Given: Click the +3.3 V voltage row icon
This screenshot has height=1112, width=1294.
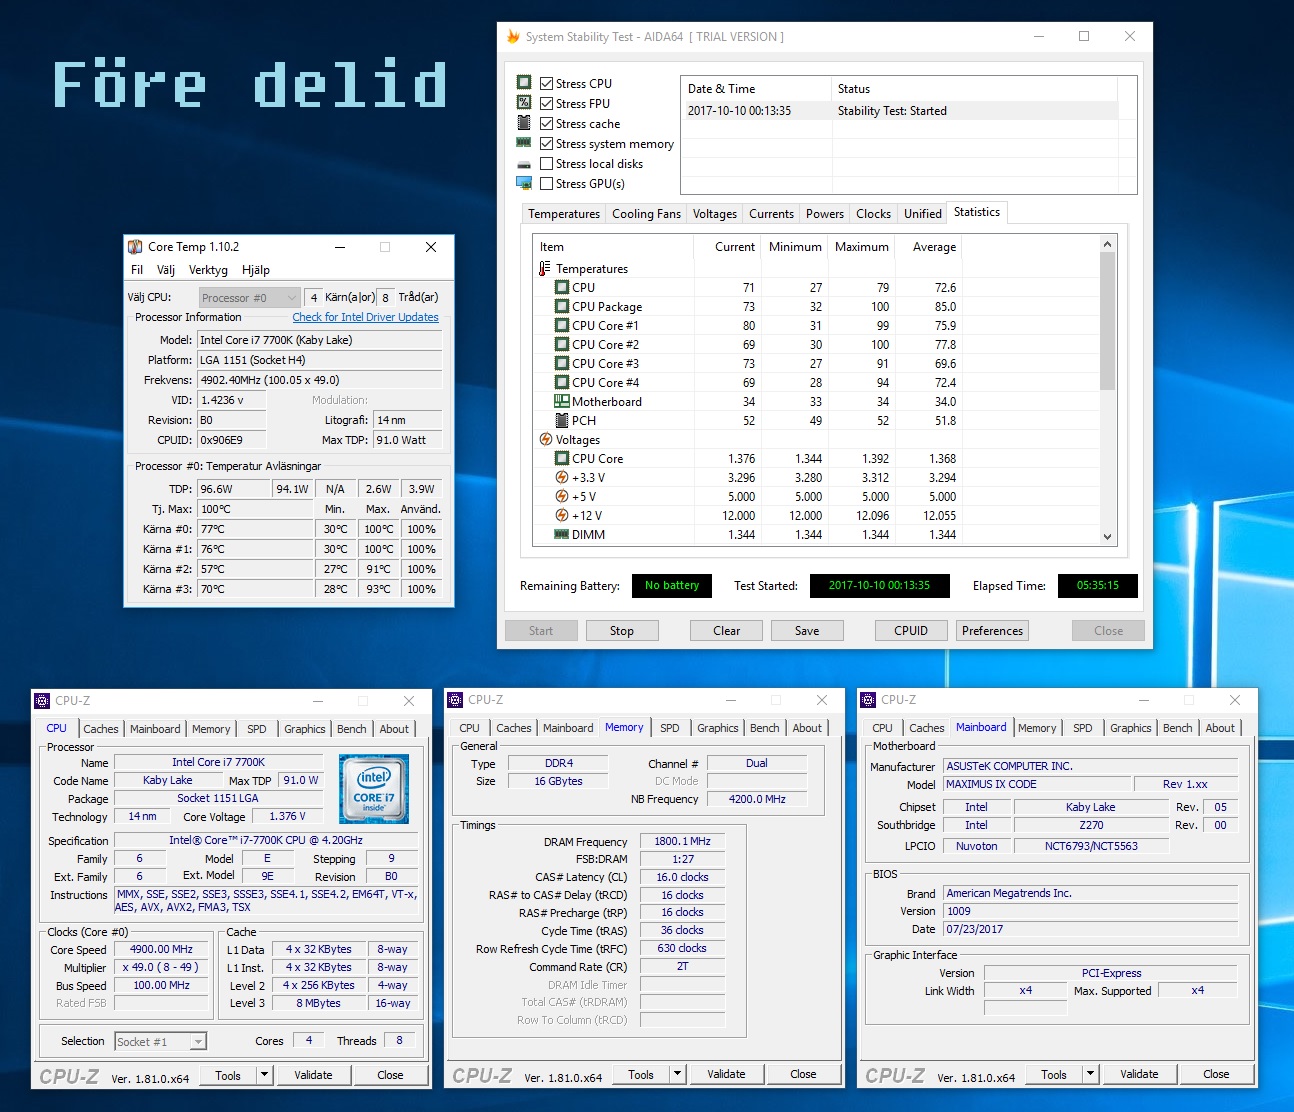Looking at the screenshot, I should [562, 477].
